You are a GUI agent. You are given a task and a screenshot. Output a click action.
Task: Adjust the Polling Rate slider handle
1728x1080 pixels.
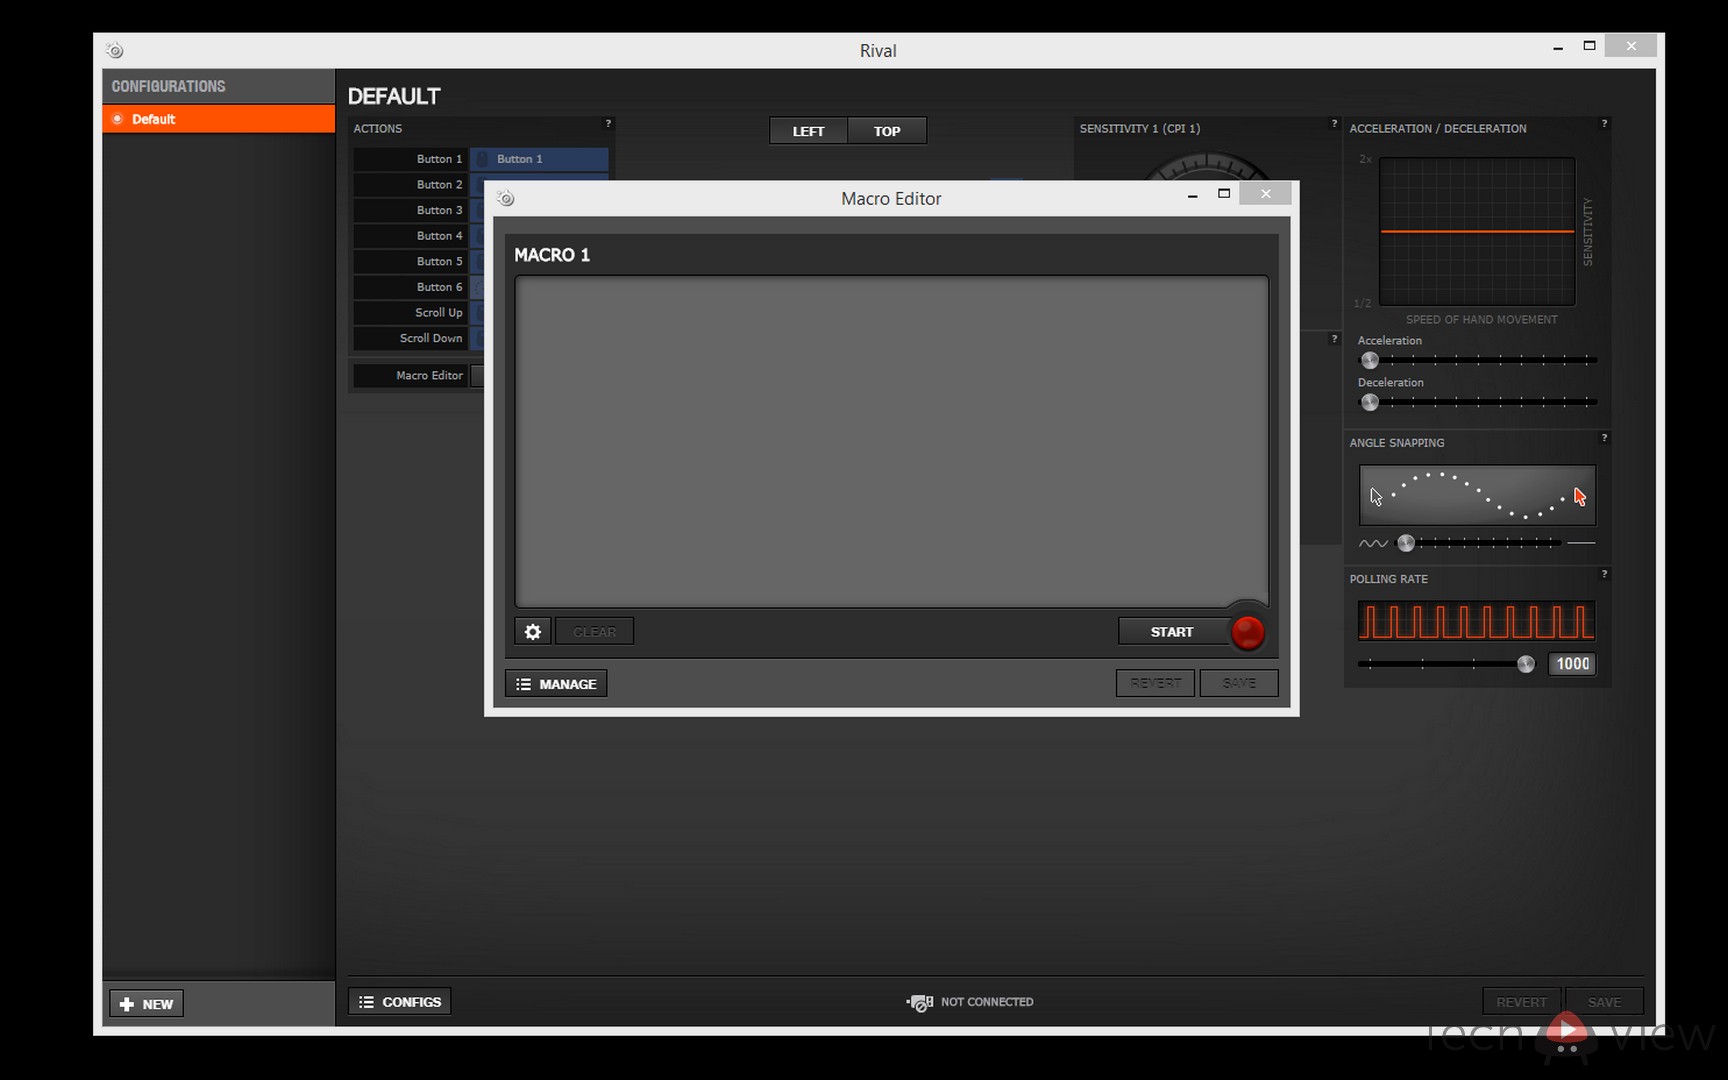pyautogui.click(x=1526, y=664)
